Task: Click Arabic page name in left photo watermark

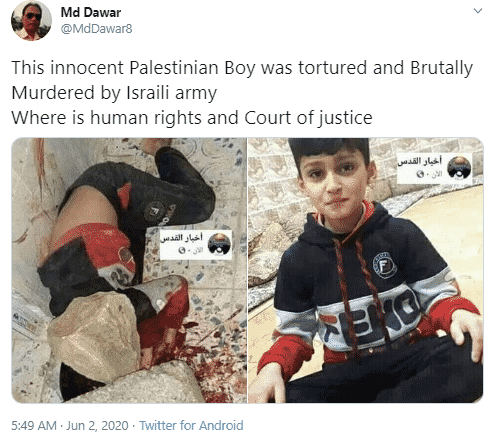Action: pyautogui.click(x=181, y=238)
